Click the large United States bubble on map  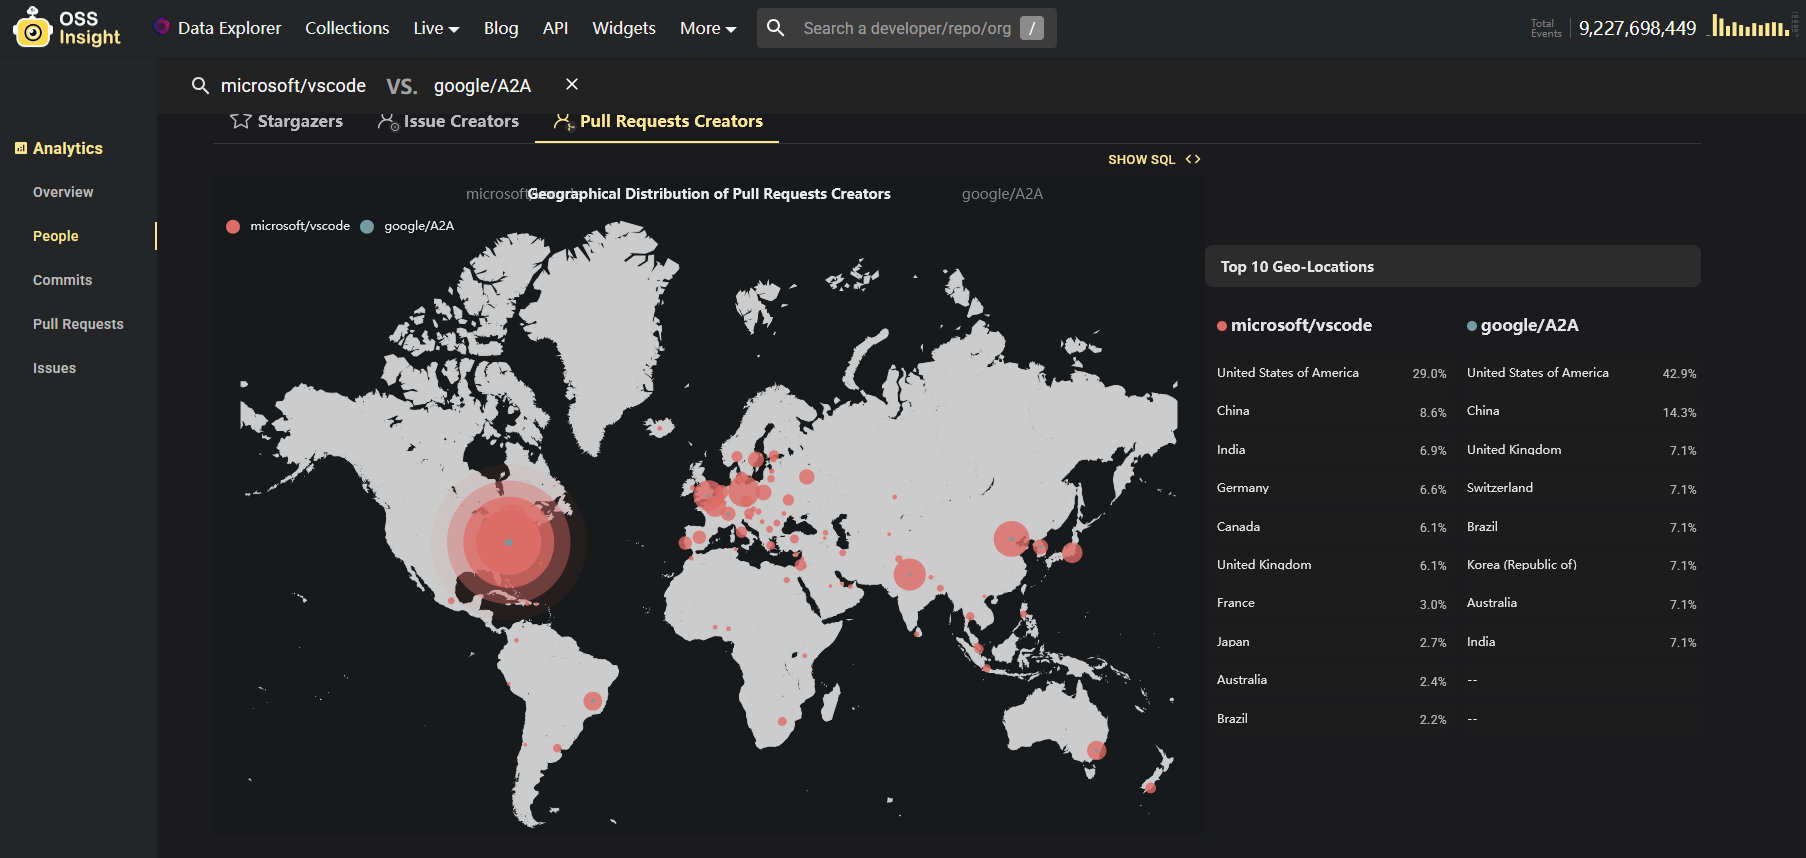(x=508, y=542)
